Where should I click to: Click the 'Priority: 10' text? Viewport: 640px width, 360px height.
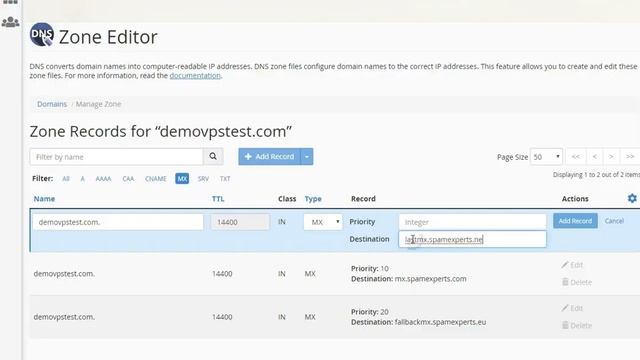coord(370,269)
